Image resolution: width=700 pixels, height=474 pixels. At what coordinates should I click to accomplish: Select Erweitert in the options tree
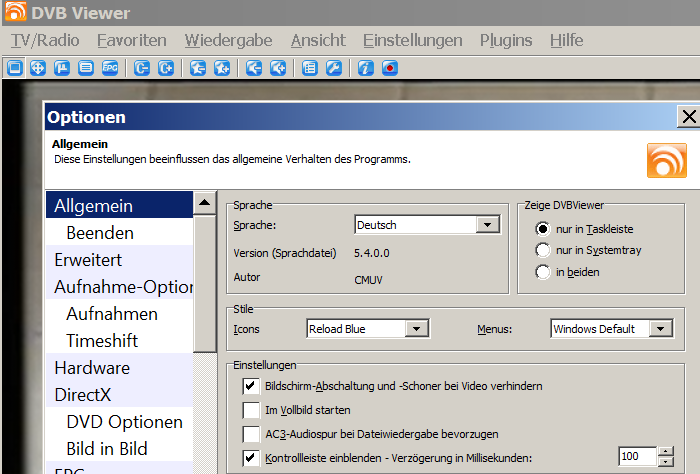pos(119,260)
